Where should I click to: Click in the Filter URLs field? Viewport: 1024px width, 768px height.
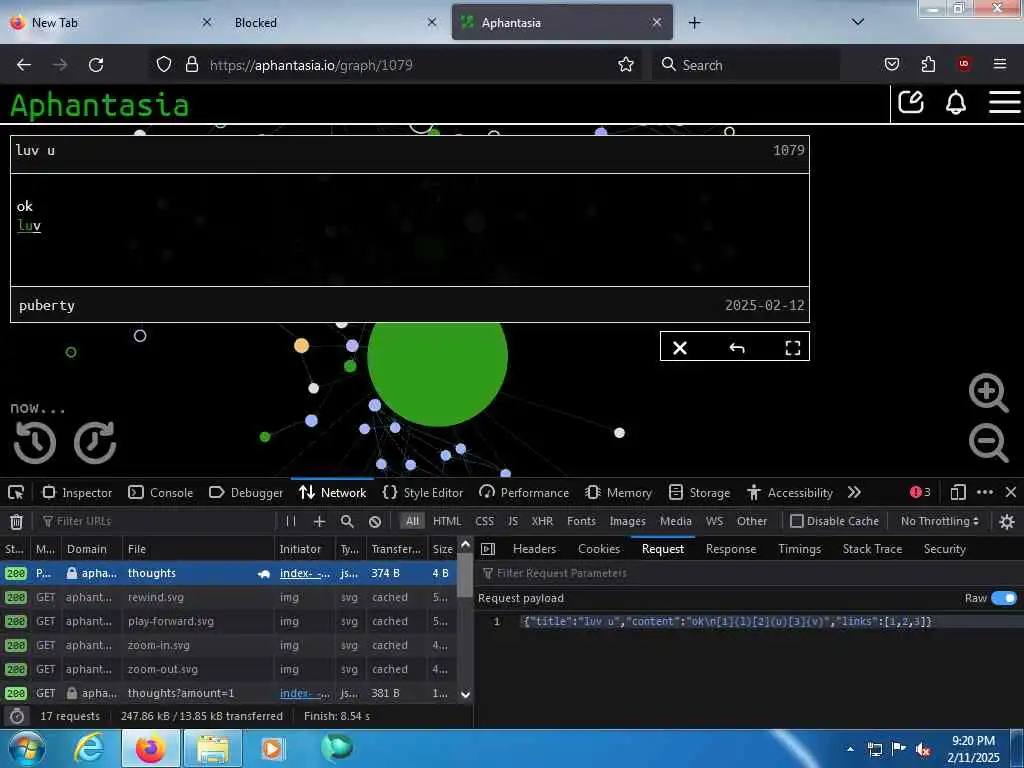pos(157,521)
